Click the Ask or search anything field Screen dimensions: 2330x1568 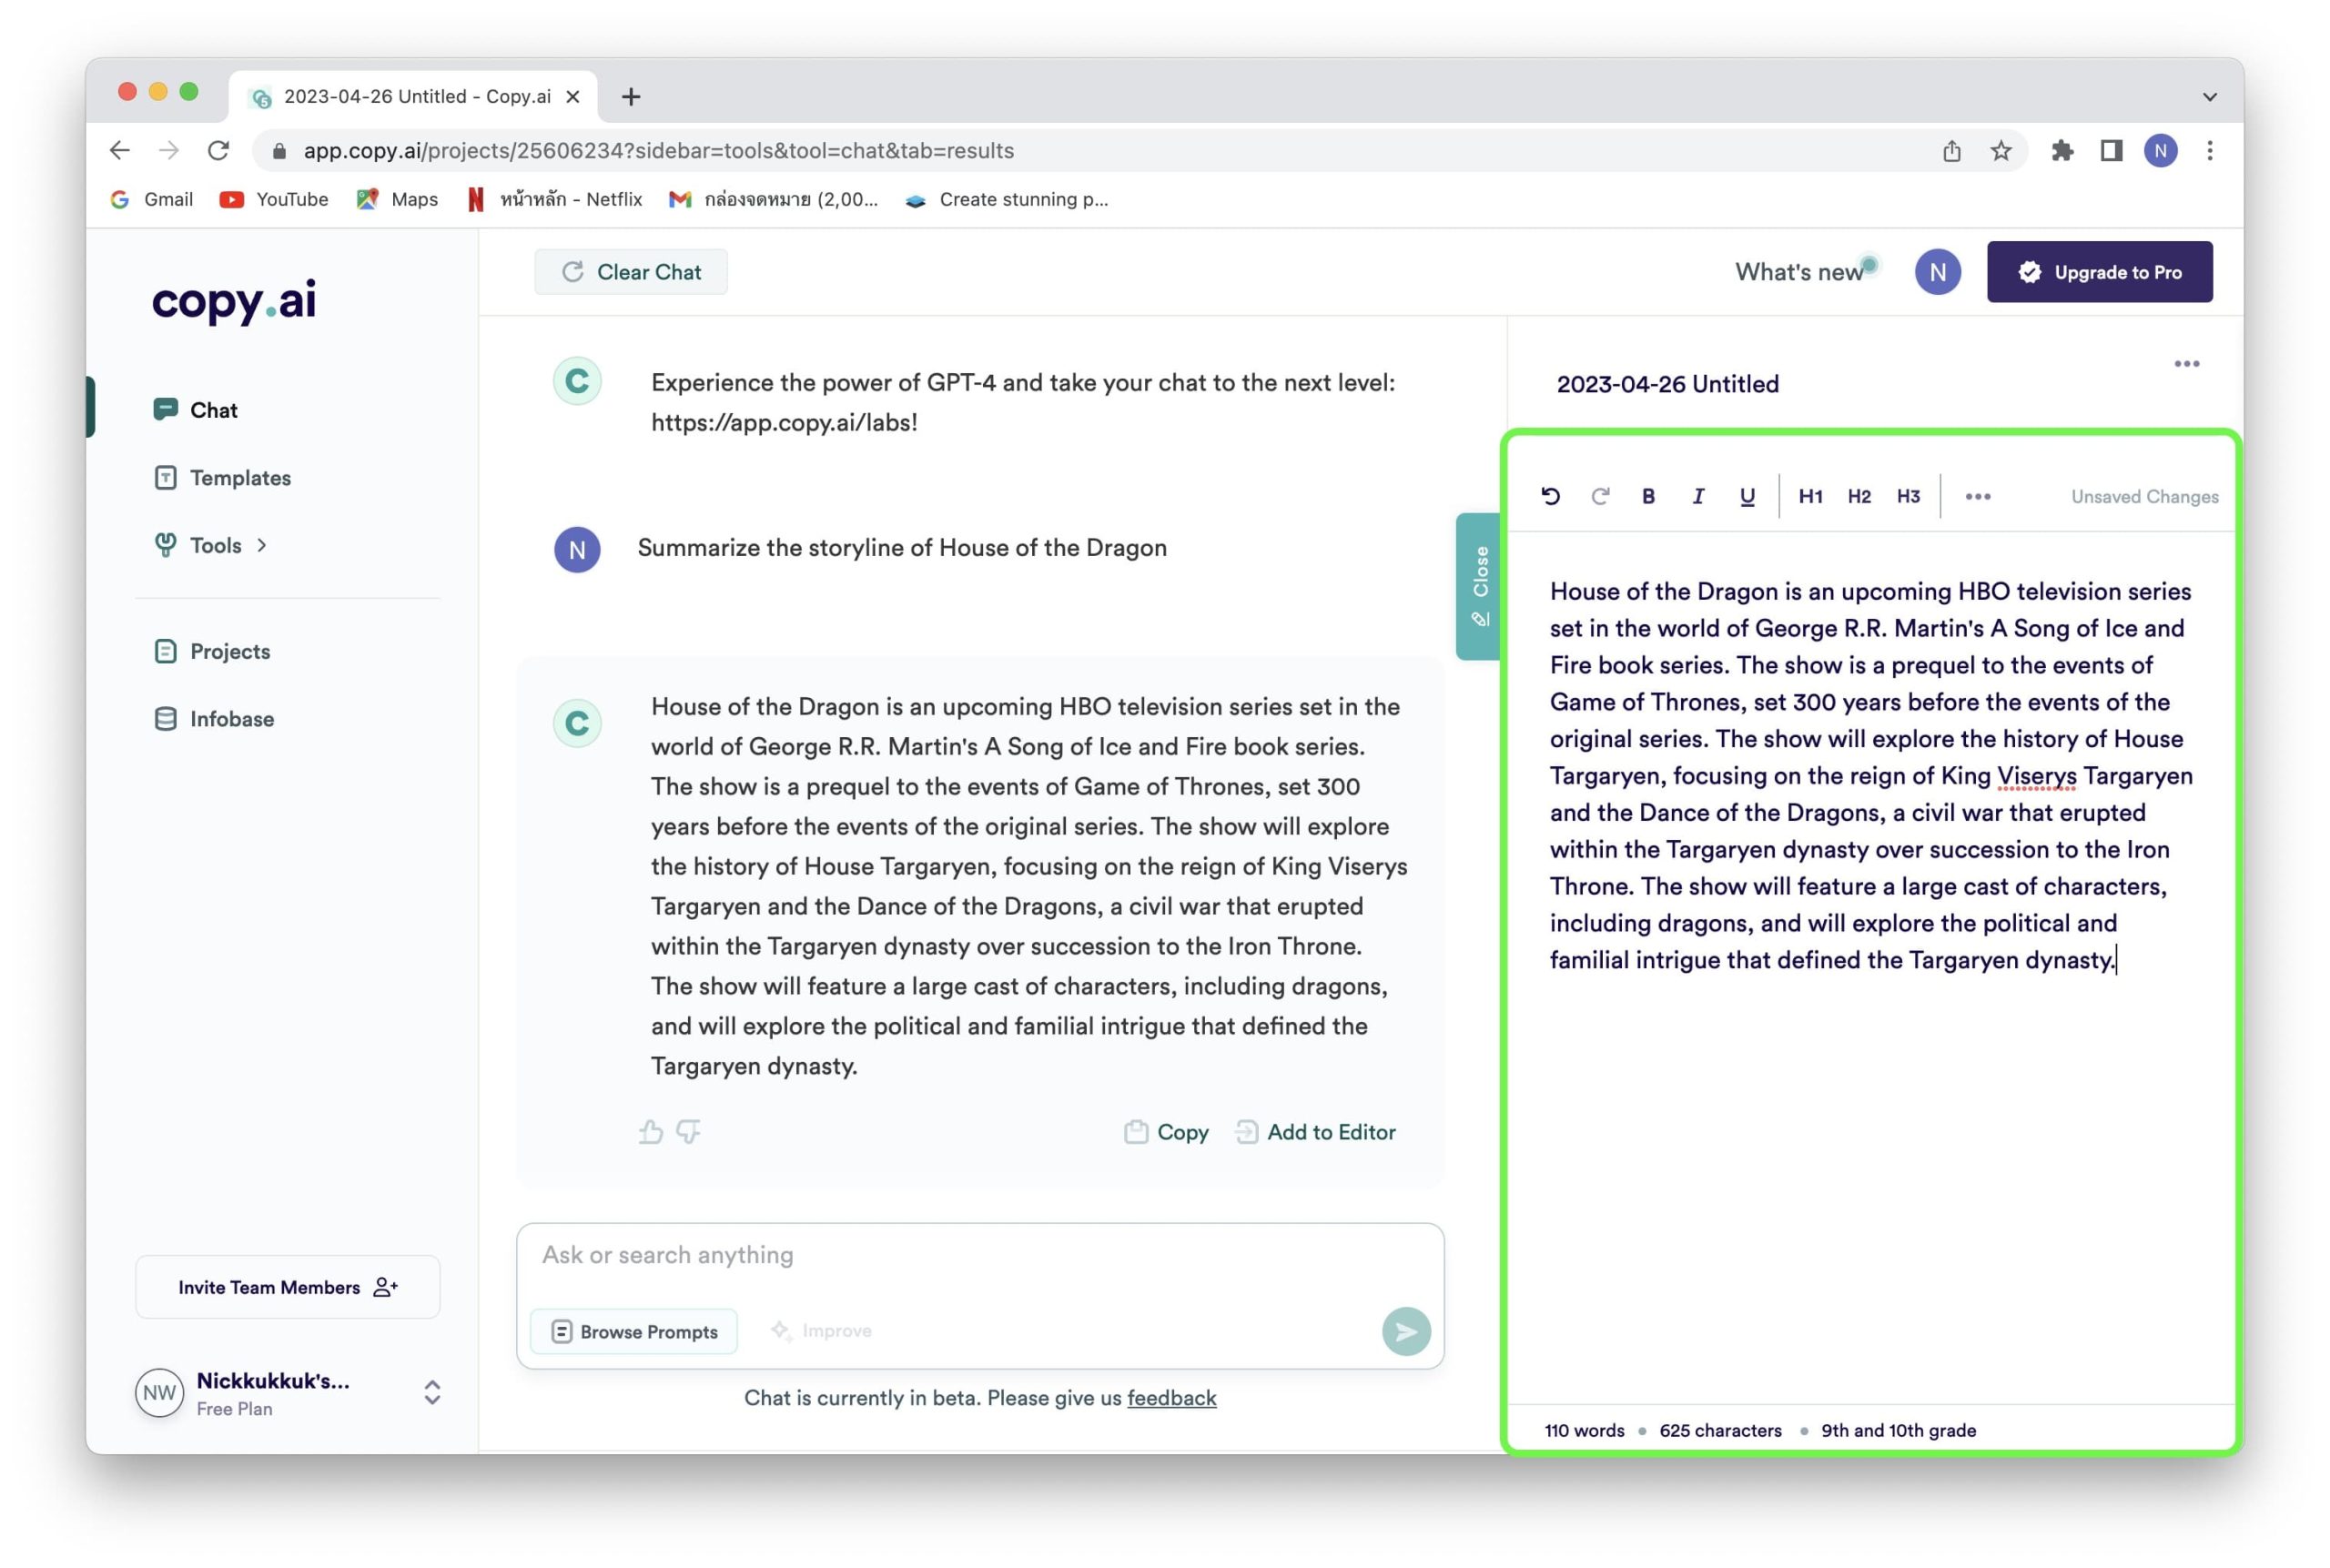[x=980, y=1255]
